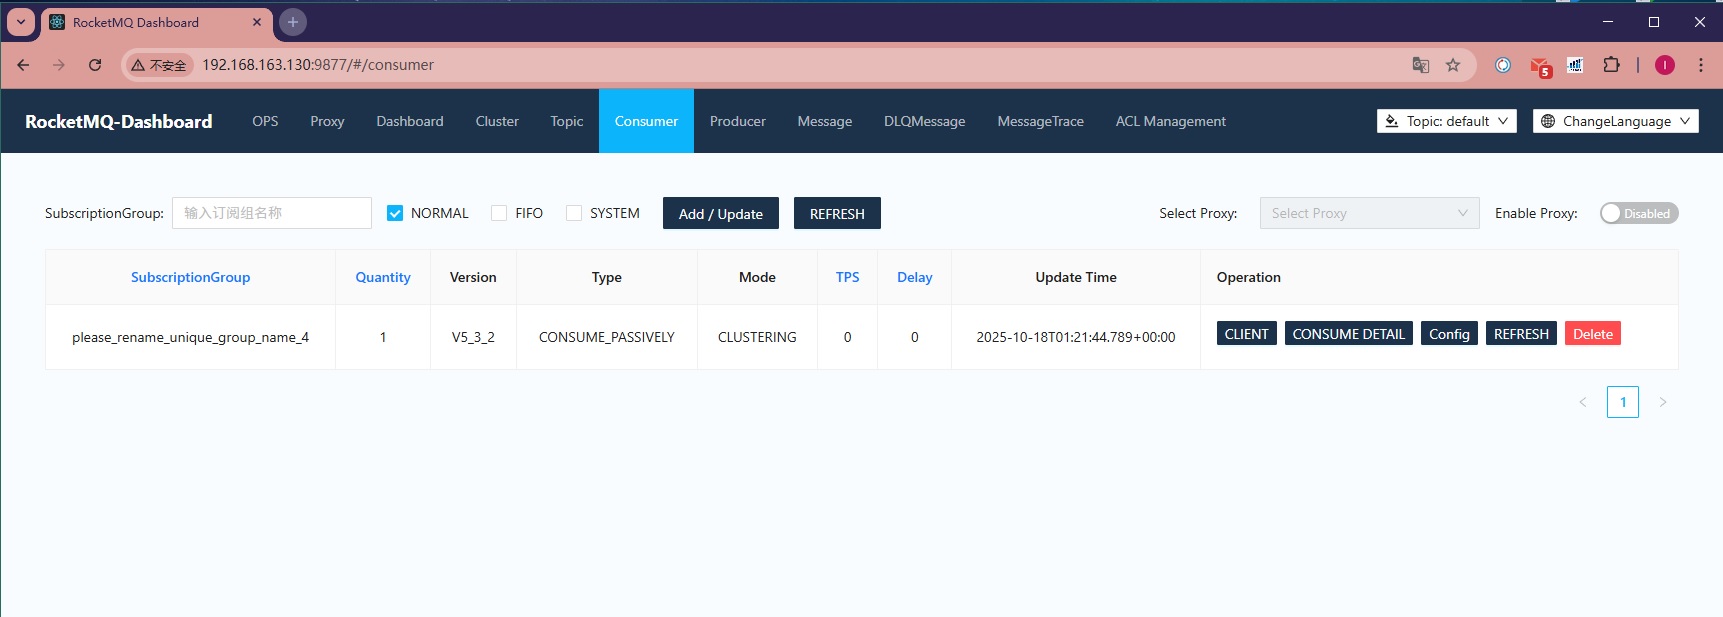Image resolution: width=1723 pixels, height=617 pixels.
Task: Click the row REFRESH button next to Config
Action: (1521, 334)
